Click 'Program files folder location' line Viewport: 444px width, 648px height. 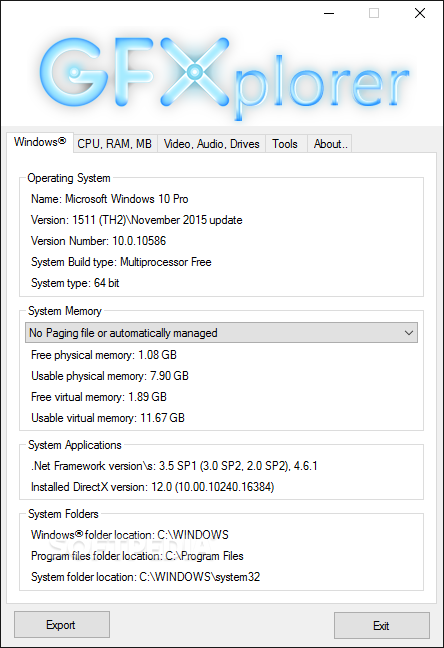click(x=137, y=556)
